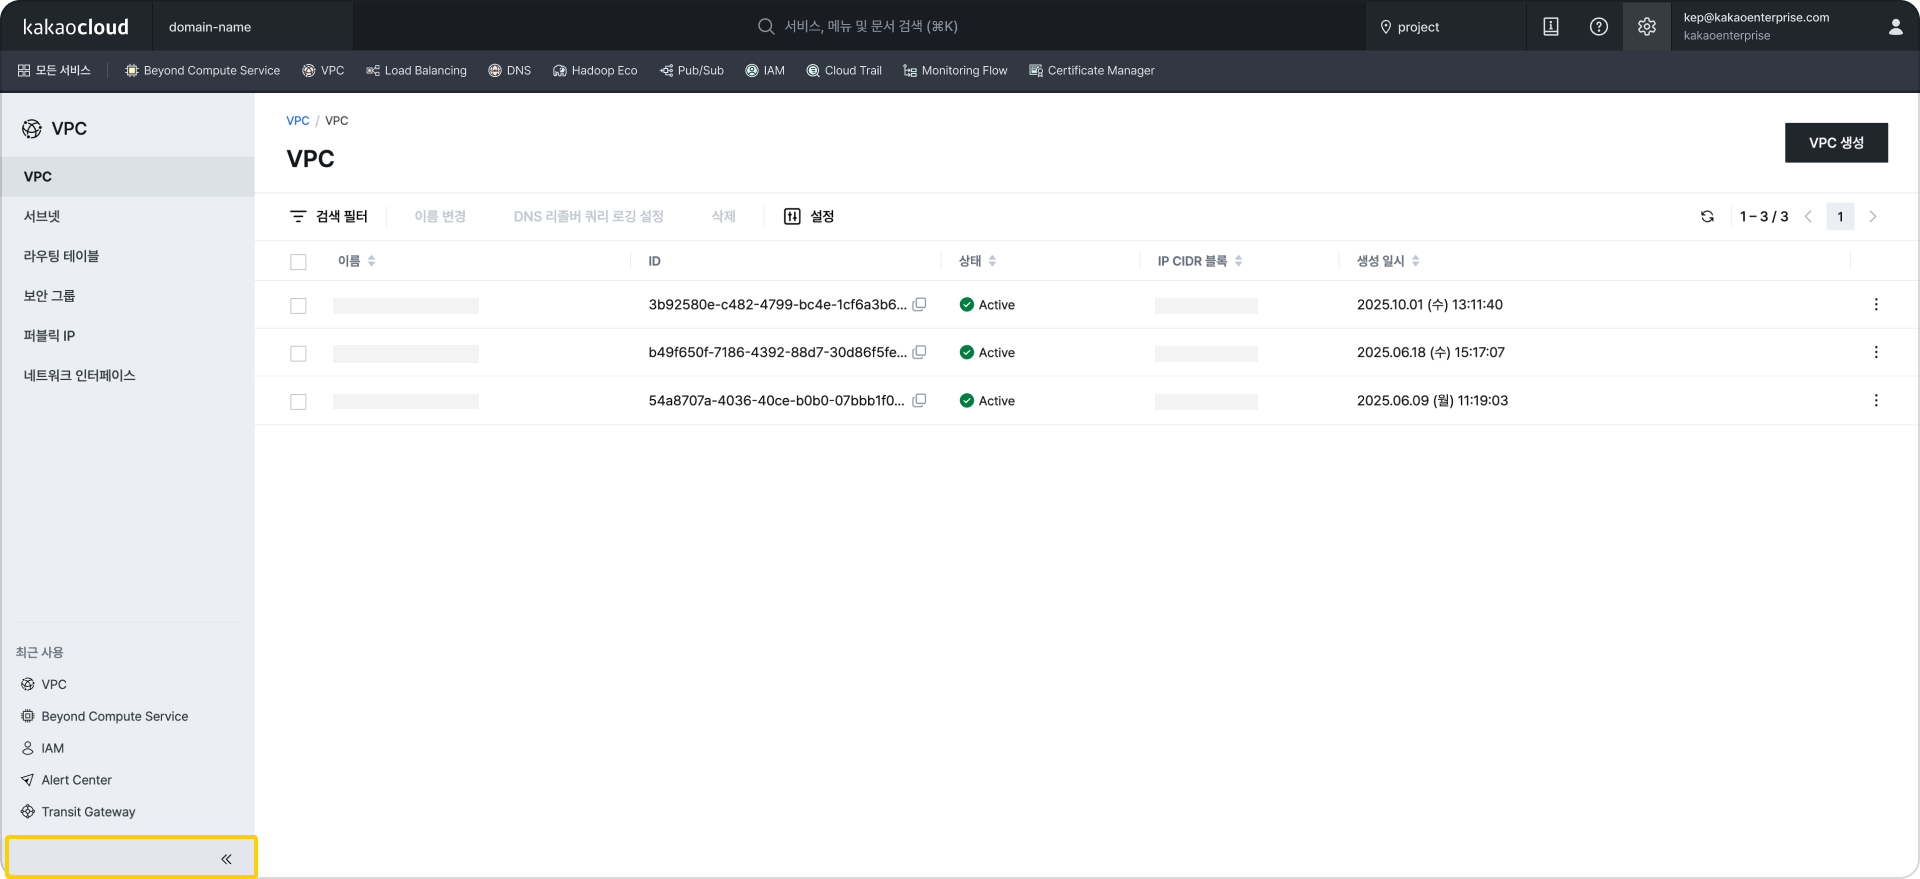Image resolution: width=1920 pixels, height=879 pixels.
Task: Expand the 검색 필터 search filter
Action: (329, 217)
